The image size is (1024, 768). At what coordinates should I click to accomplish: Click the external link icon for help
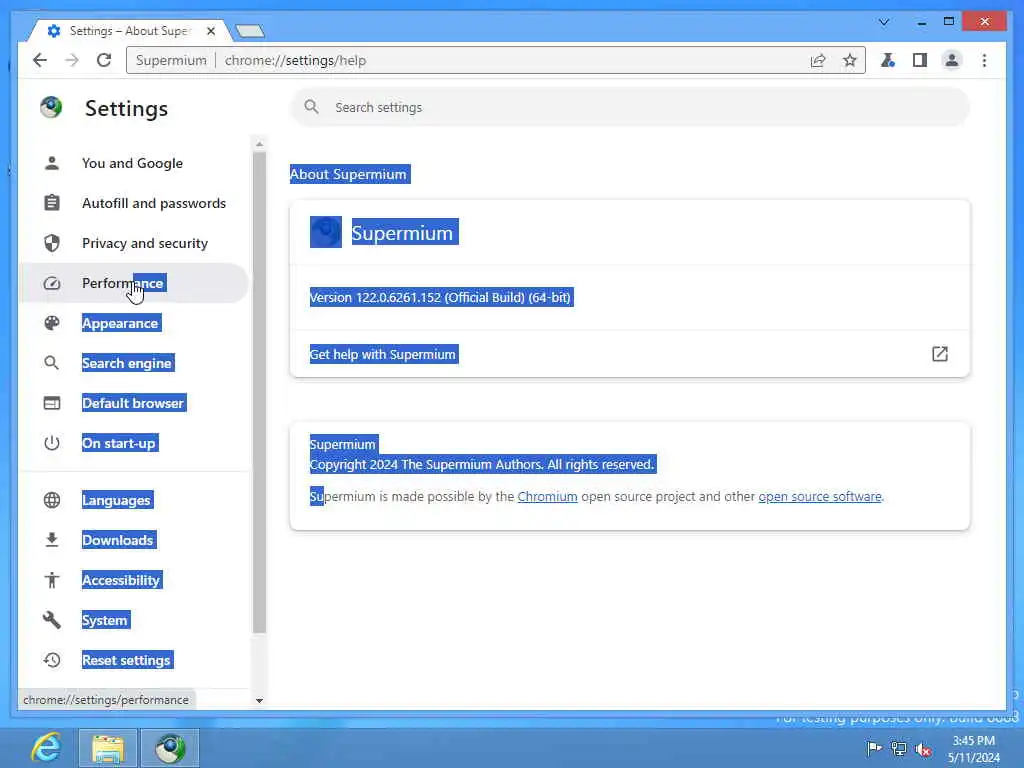click(x=939, y=354)
